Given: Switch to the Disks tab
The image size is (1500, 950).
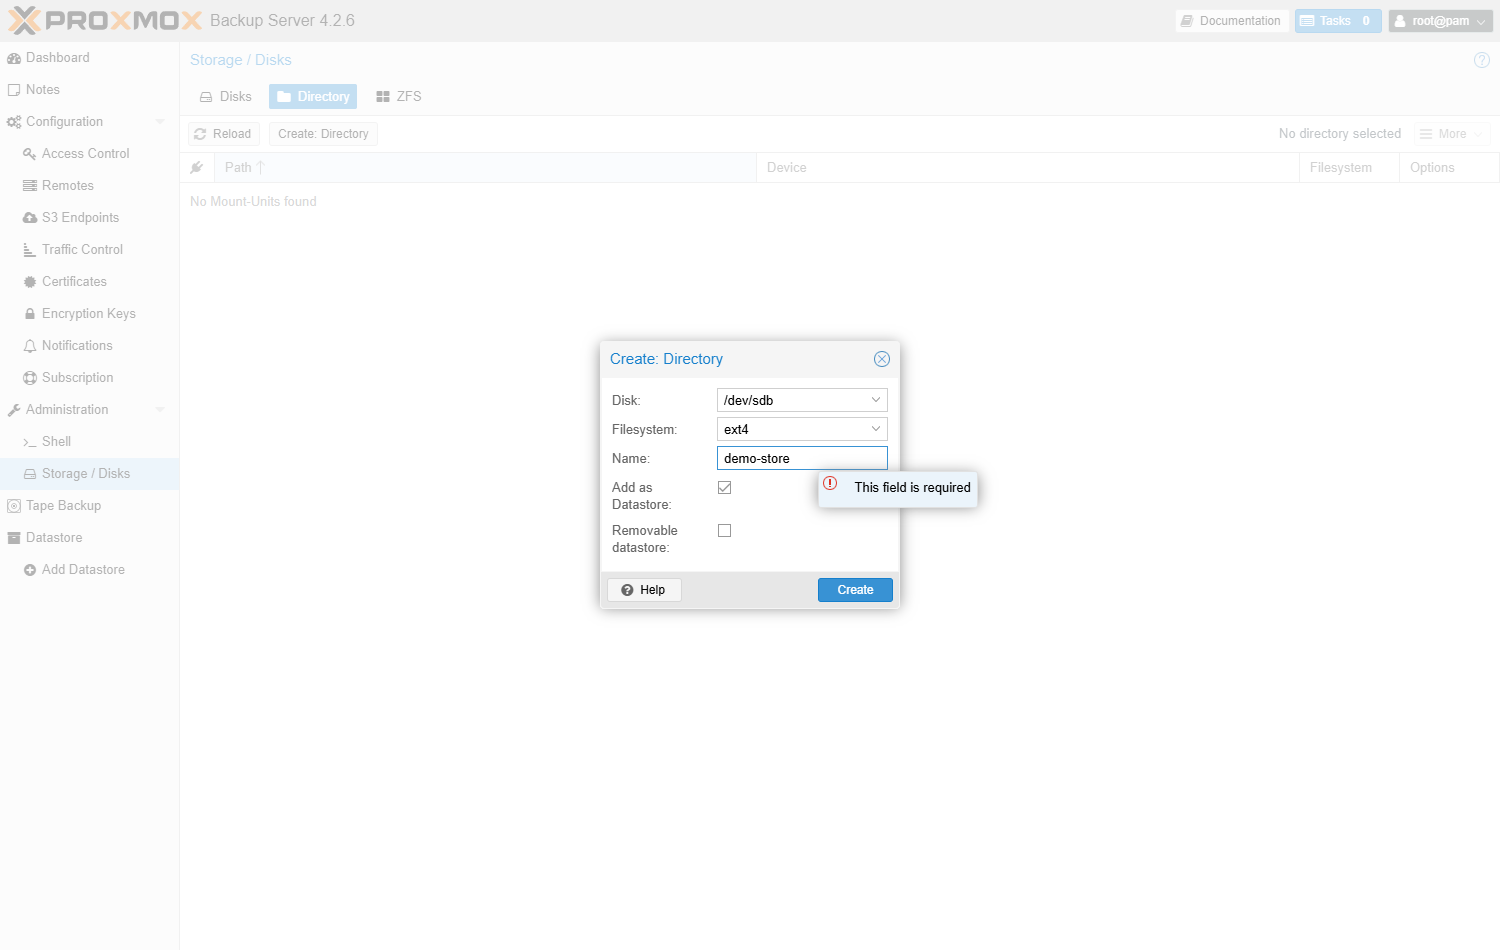Looking at the screenshot, I should 226,97.
